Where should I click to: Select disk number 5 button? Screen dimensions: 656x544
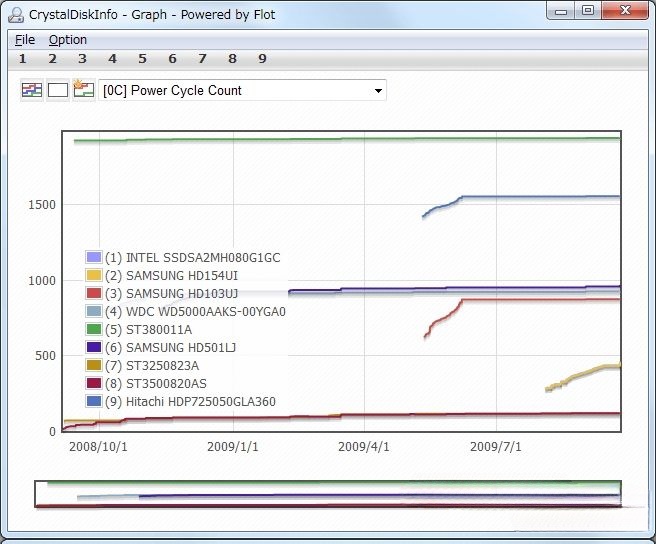(142, 59)
